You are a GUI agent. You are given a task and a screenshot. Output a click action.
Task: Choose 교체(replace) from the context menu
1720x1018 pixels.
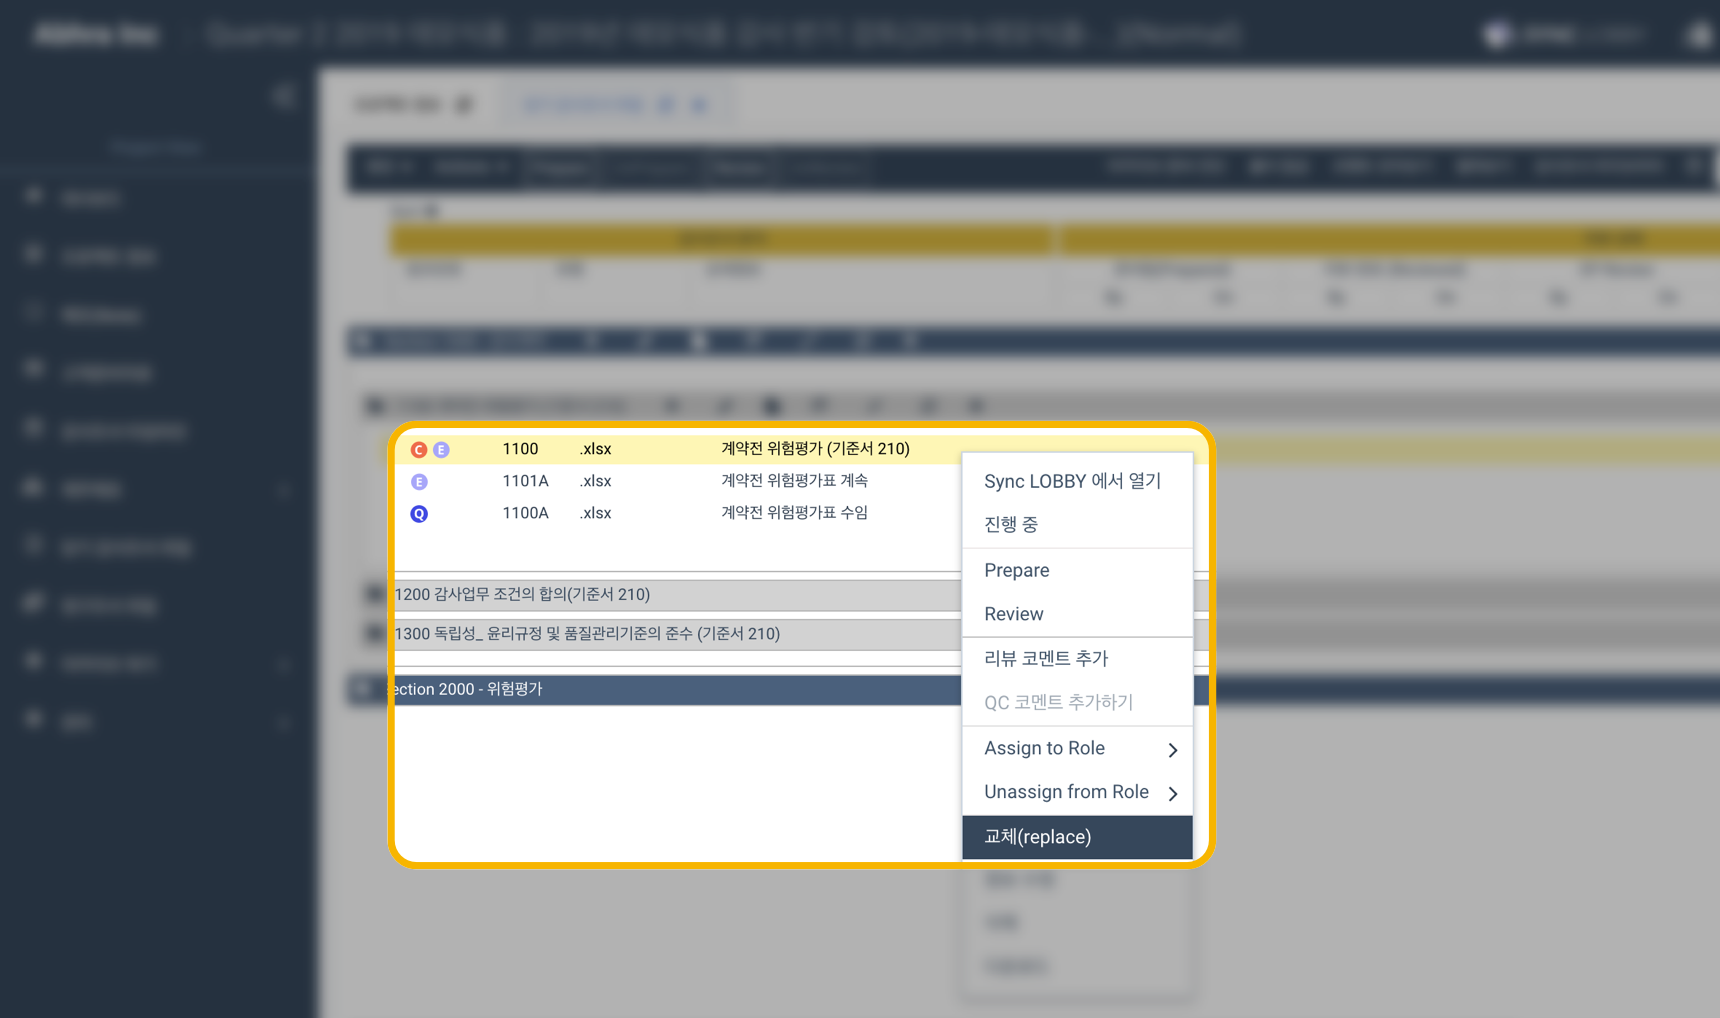pos(1037,837)
